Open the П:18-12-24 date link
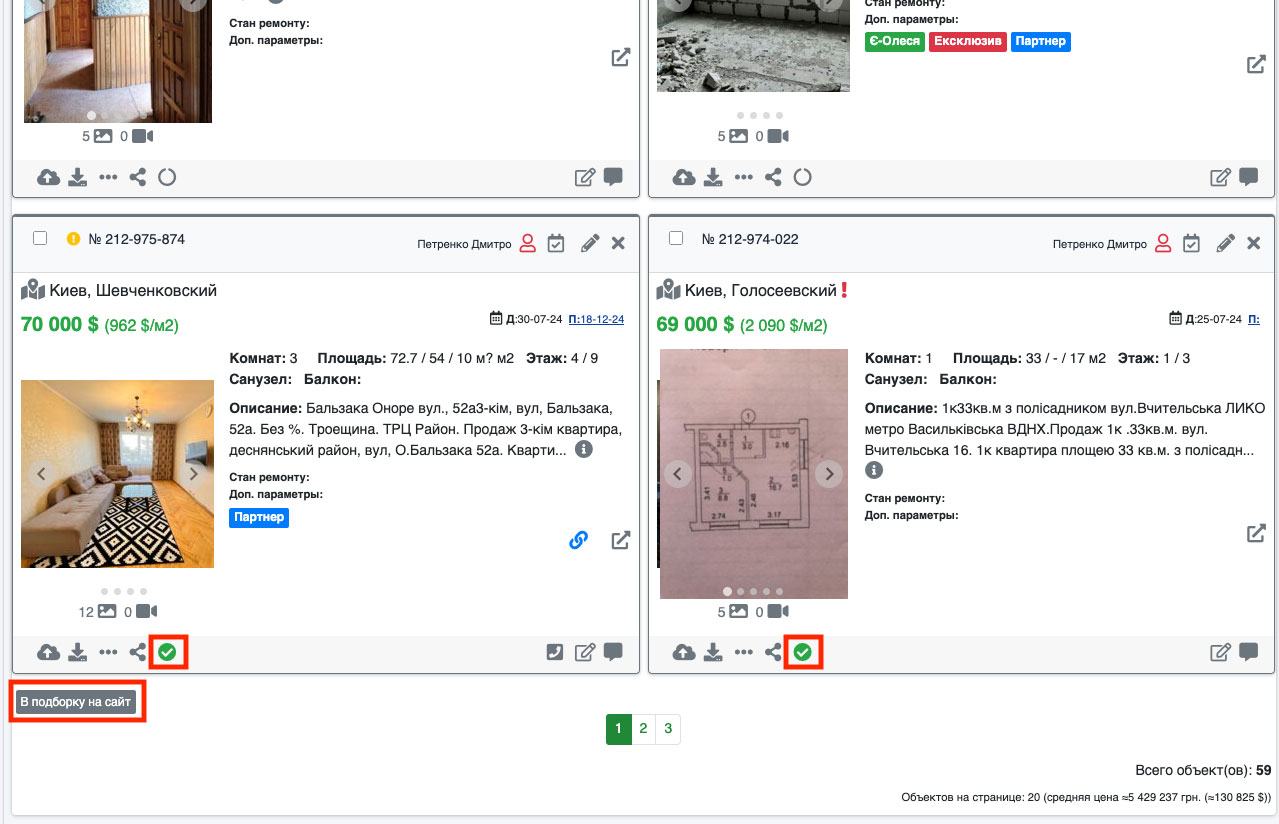Image resolution: width=1279 pixels, height=824 pixels. click(x=596, y=319)
